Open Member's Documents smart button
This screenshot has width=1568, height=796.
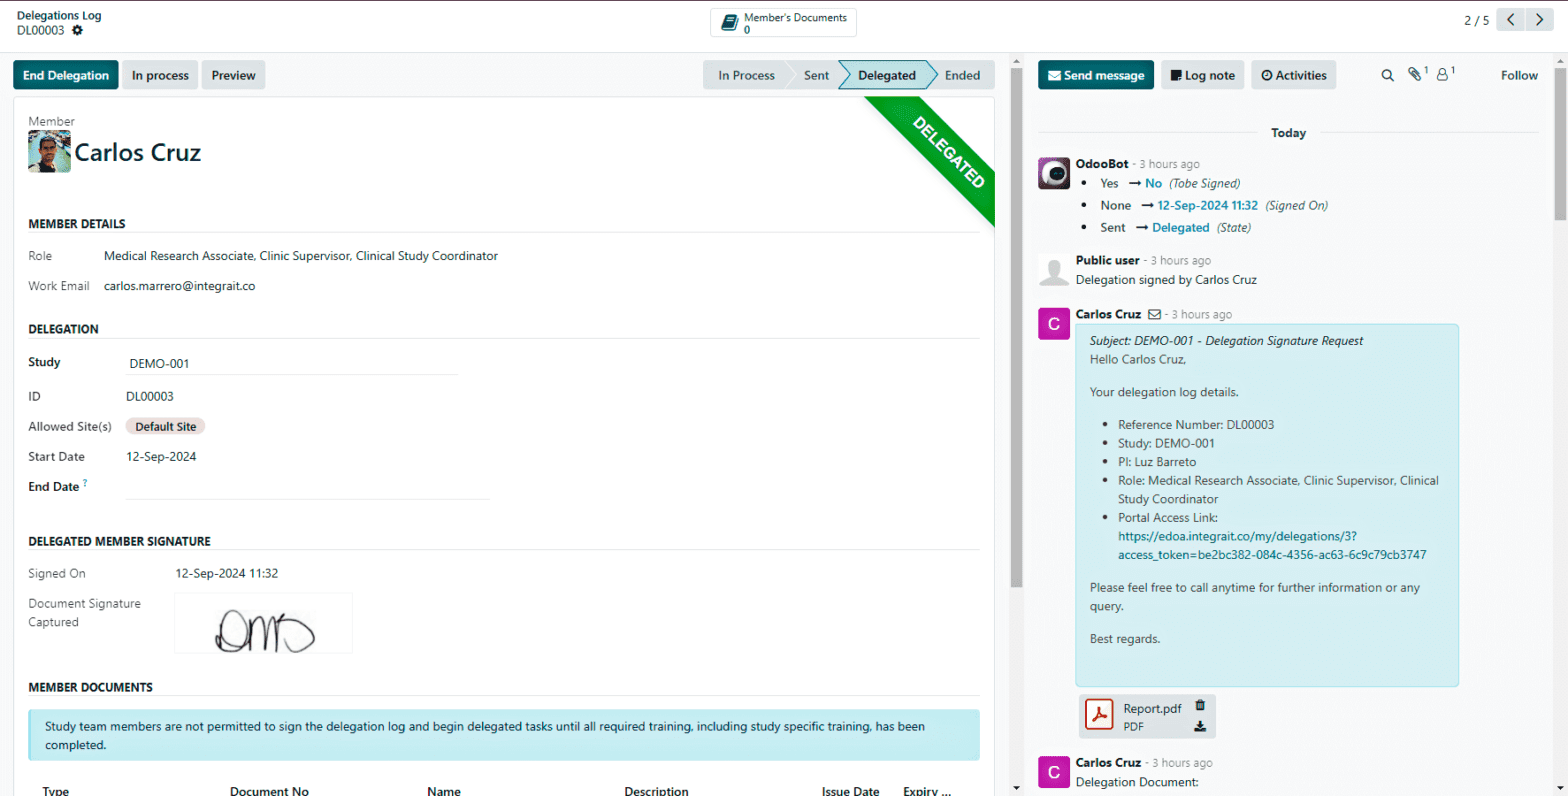click(x=783, y=23)
